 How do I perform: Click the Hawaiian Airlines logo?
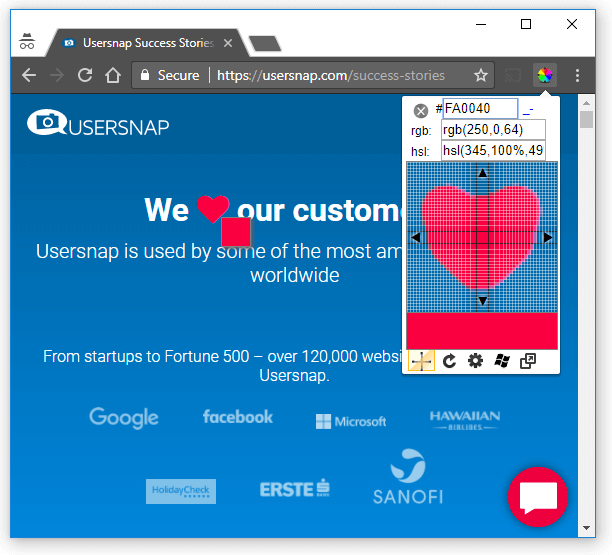pos(464,420)
